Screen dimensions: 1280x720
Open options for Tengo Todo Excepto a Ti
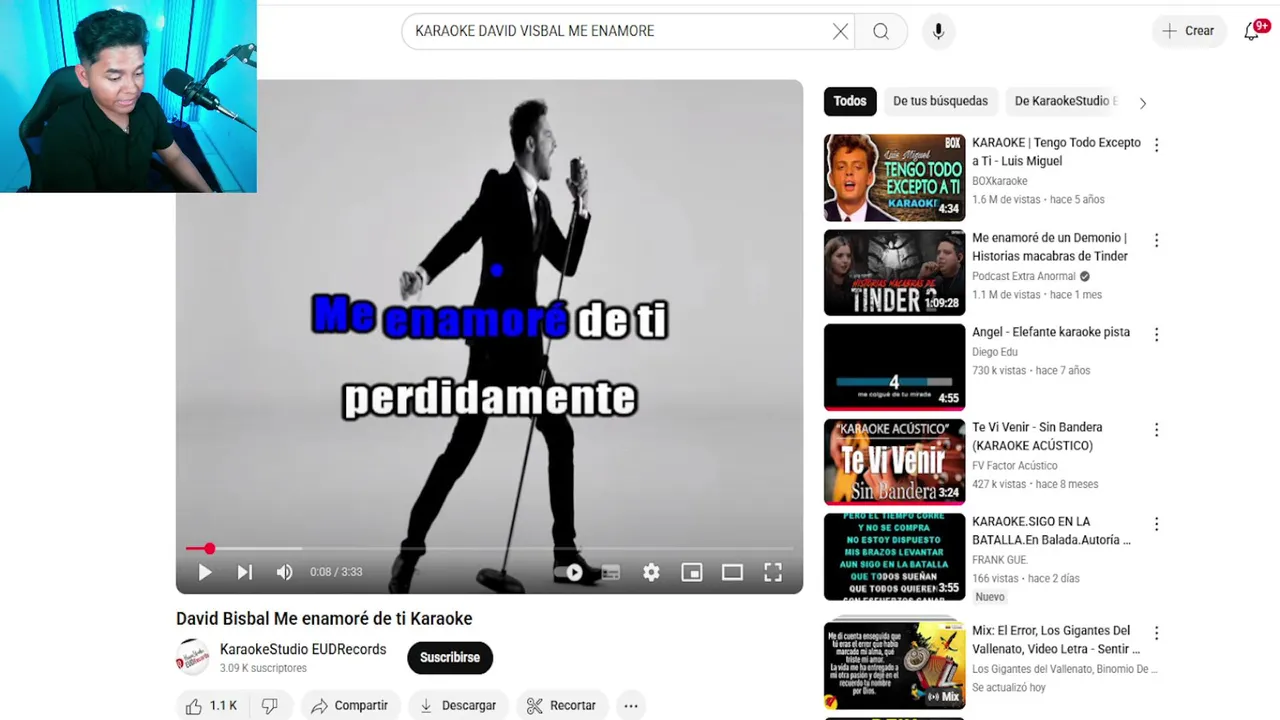[1156, 145]
